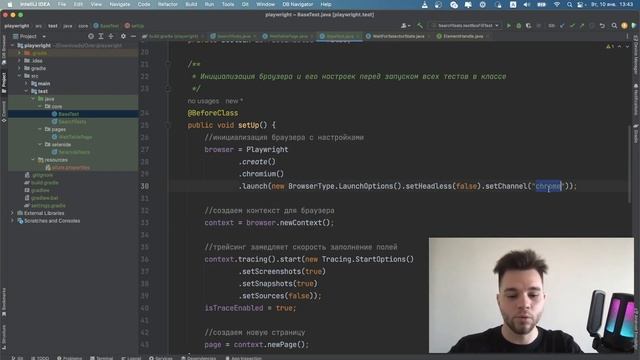The width and height of the screenshot is (640, 360).
Task: Click Expand All icon in Project panel
Action: 101,36
